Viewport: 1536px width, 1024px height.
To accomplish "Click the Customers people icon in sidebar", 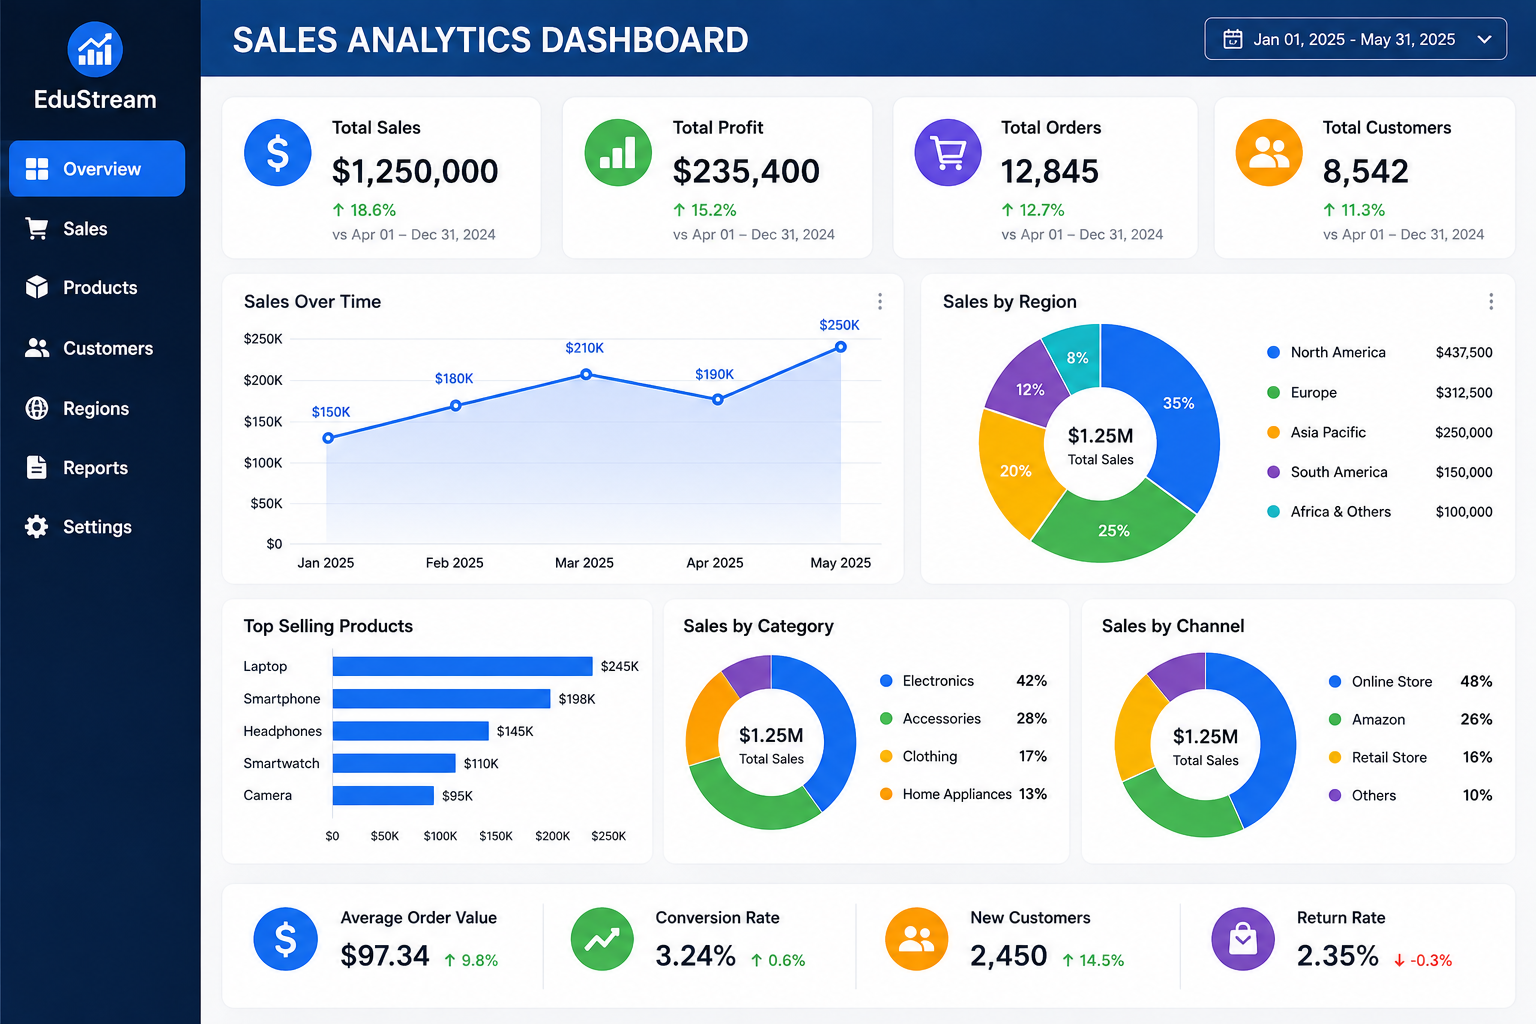I will pos(37,348).
